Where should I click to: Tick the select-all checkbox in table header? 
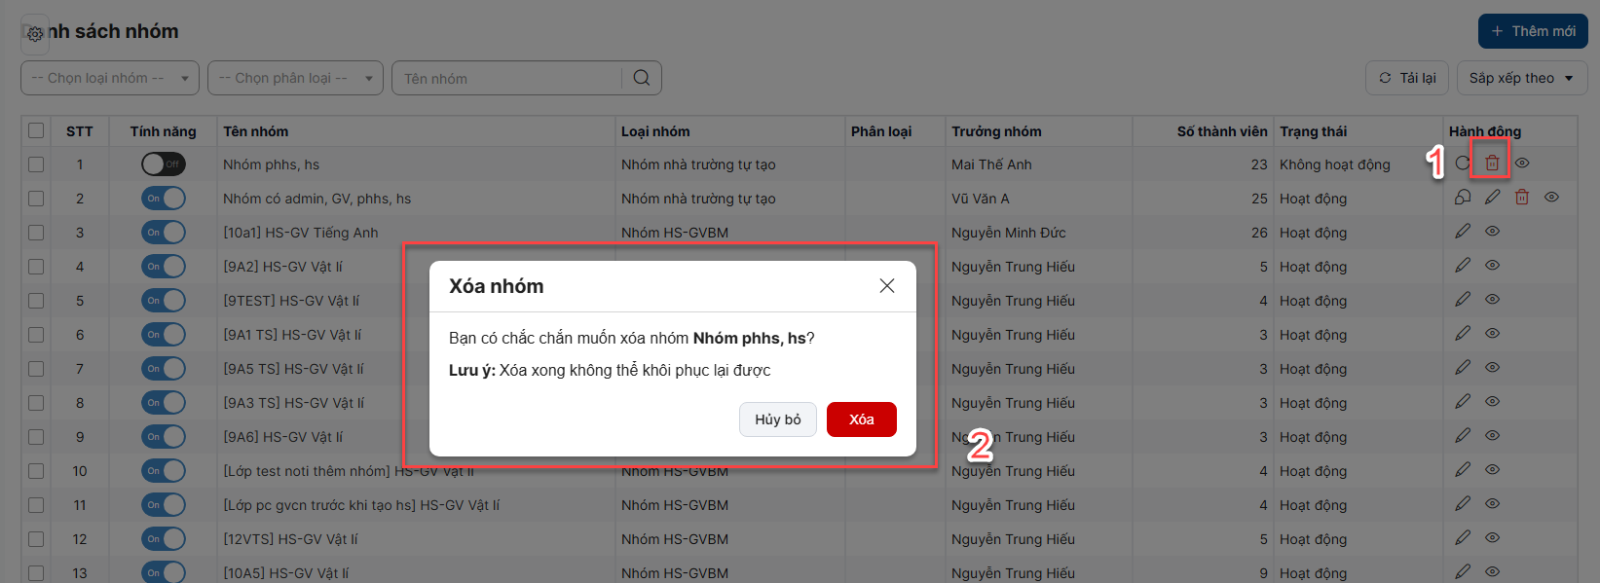pyautogui.click(x=37, y=131)
